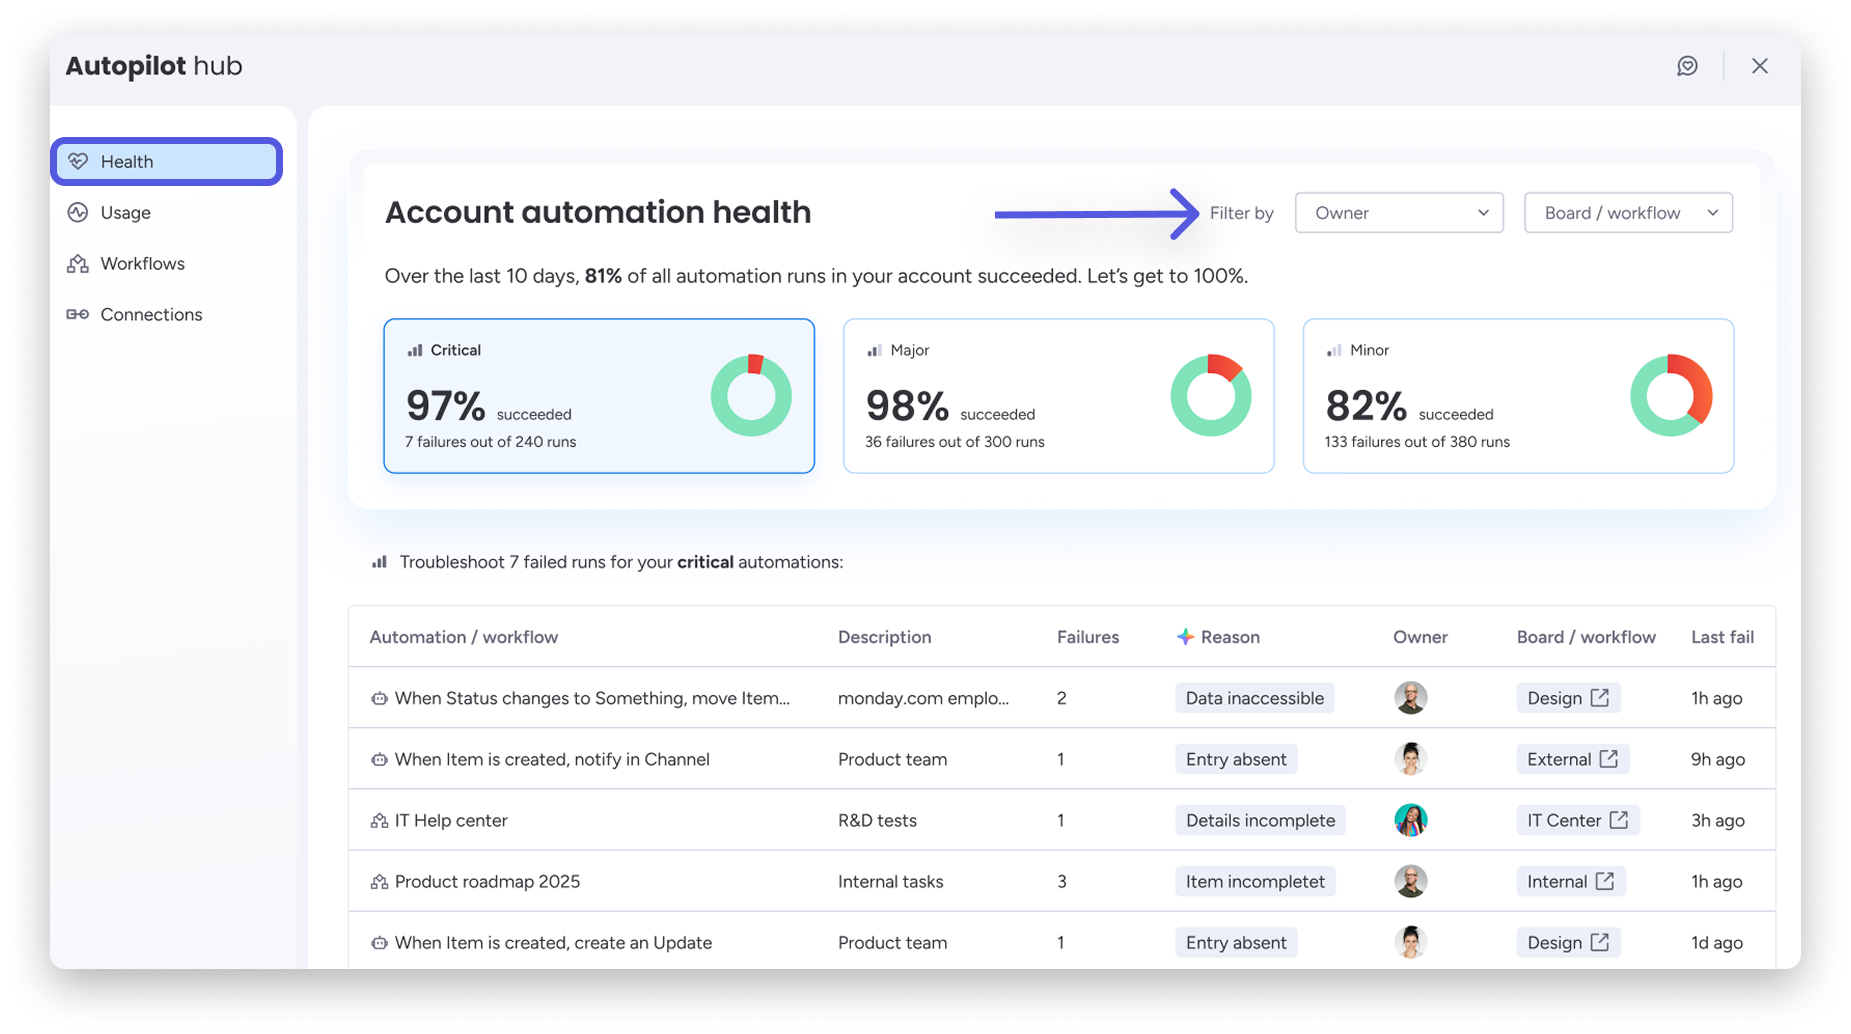Open the IT Center board link icon

(x=1619, y=820)
